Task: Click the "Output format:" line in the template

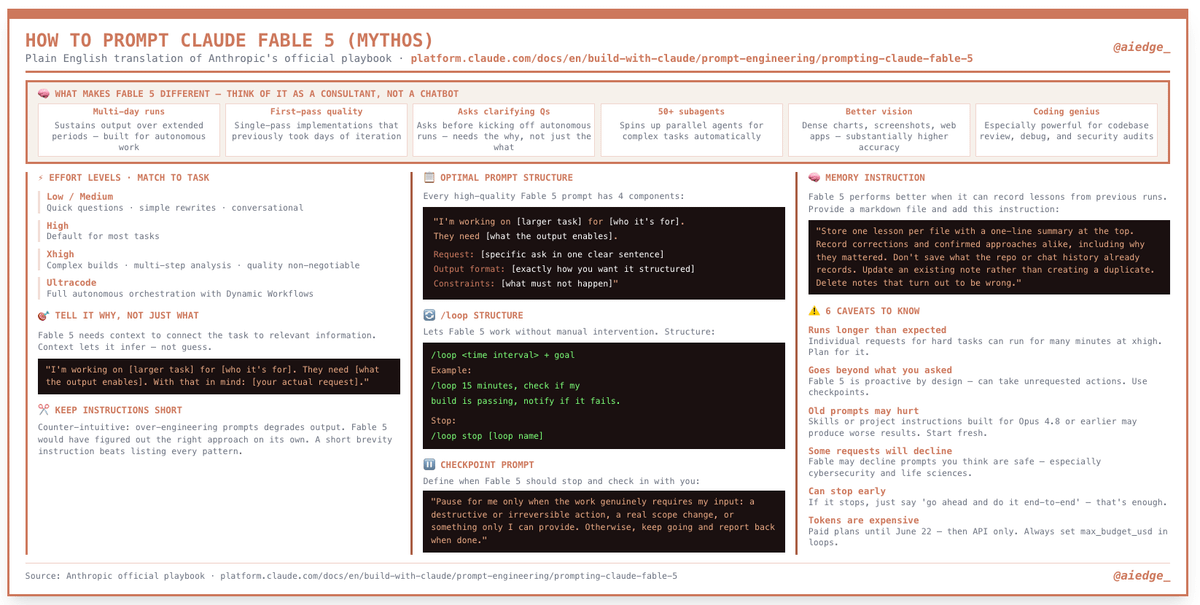Action: click(563, 269)
